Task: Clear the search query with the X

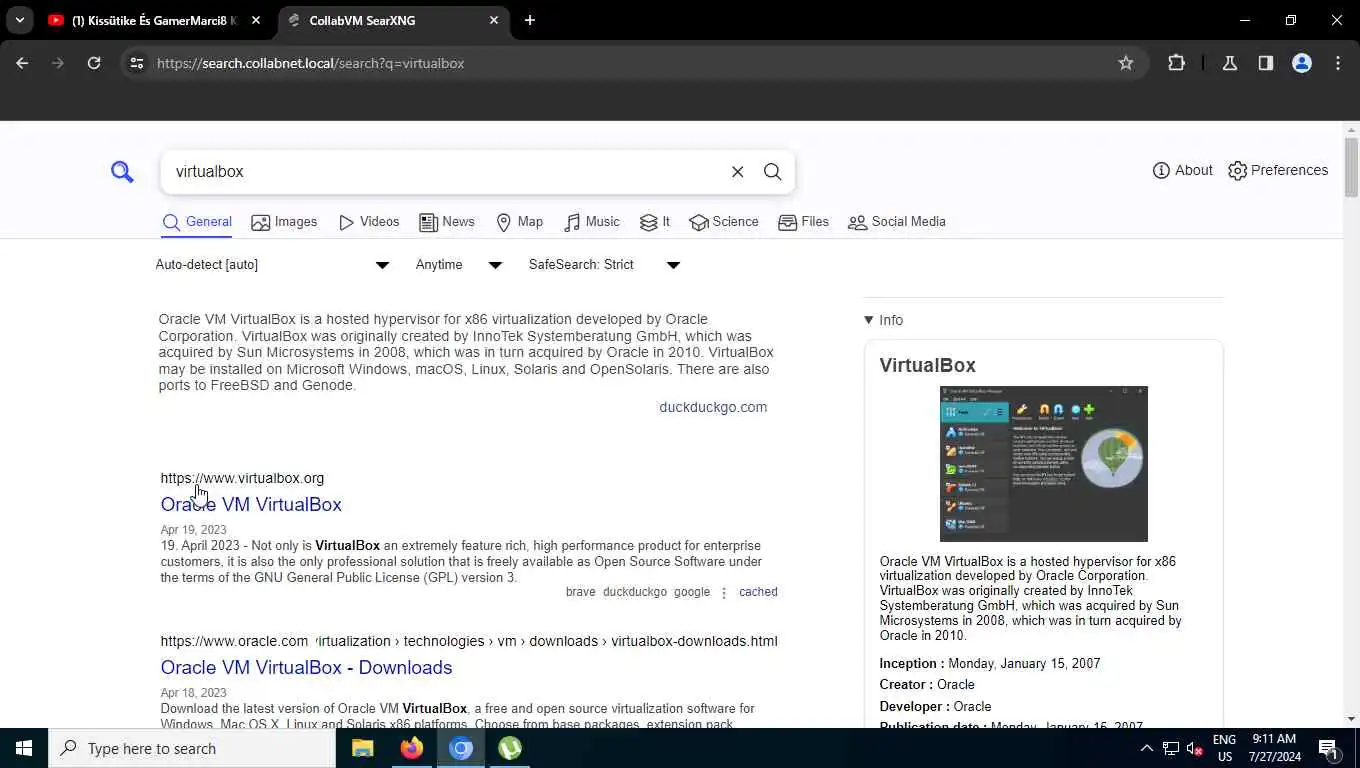Action: (x=737, y=172)
